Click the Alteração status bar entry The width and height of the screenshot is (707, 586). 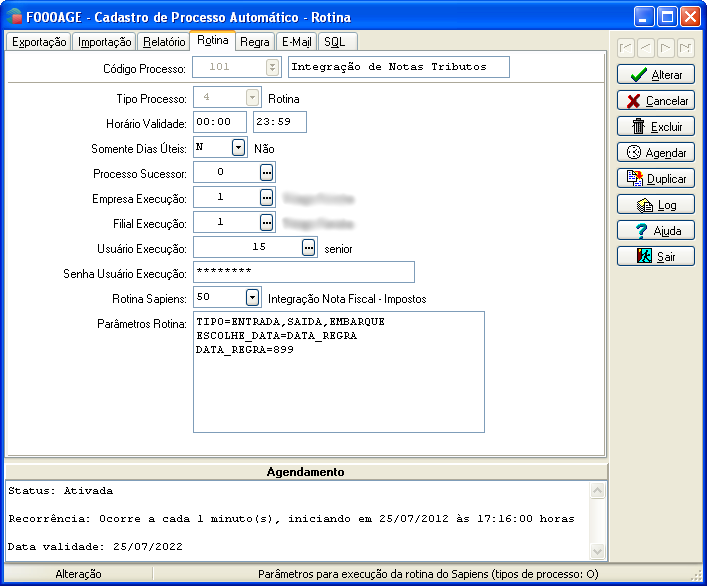tap(78, 574)
